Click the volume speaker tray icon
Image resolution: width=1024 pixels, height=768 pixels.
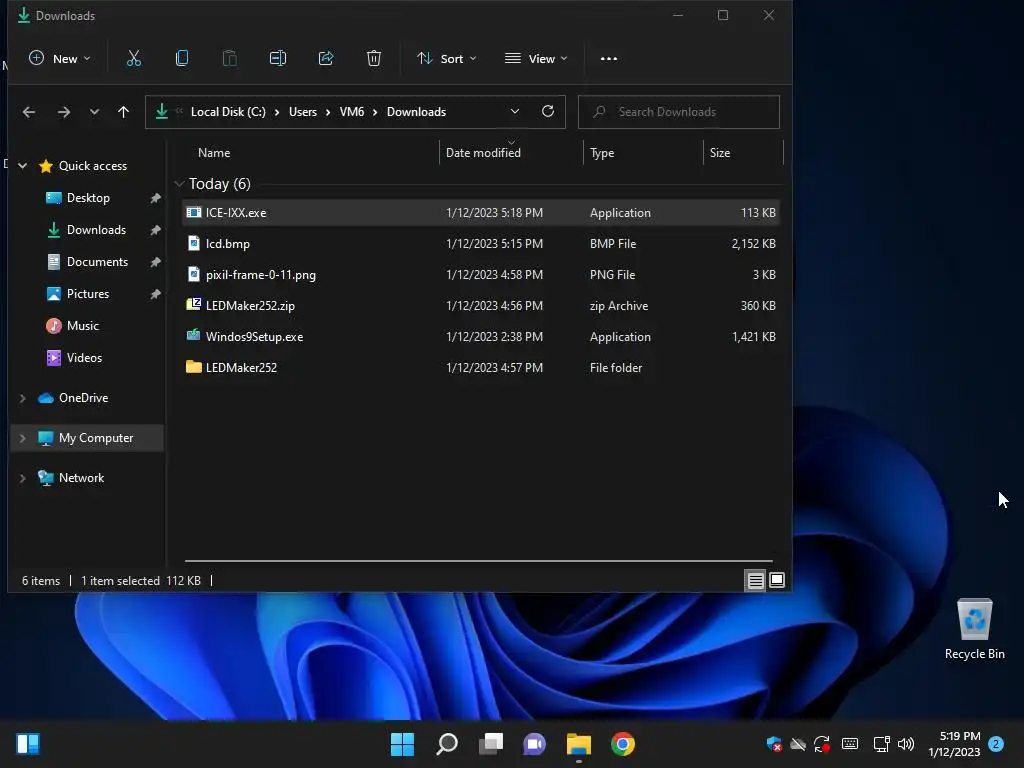(906, 744)
